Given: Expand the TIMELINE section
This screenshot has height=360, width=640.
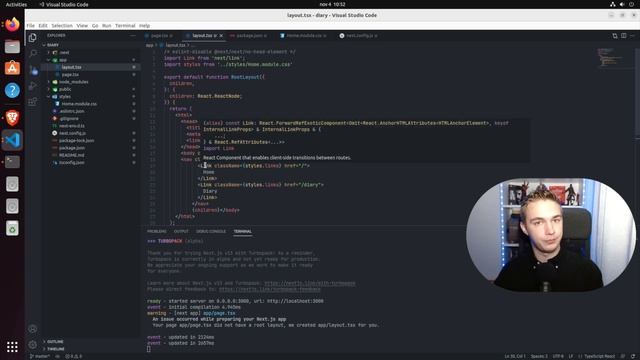Looking at the screenshot, I should click(56, 349).
